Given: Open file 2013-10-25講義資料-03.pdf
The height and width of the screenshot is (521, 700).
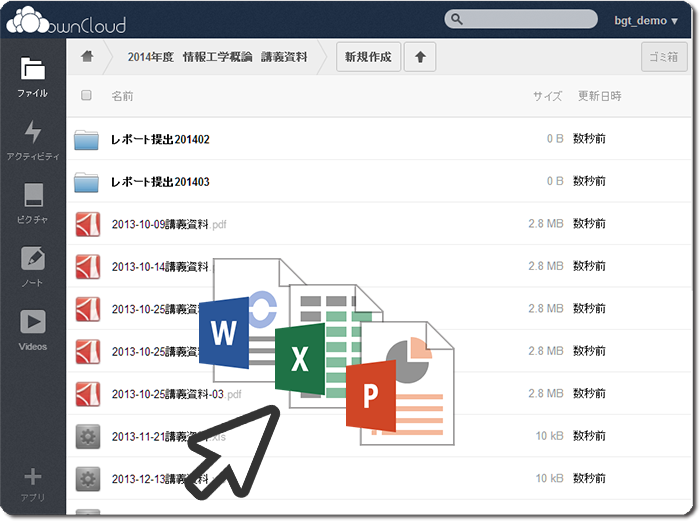Looking at the screenshot, I should (x=176, y=394).
